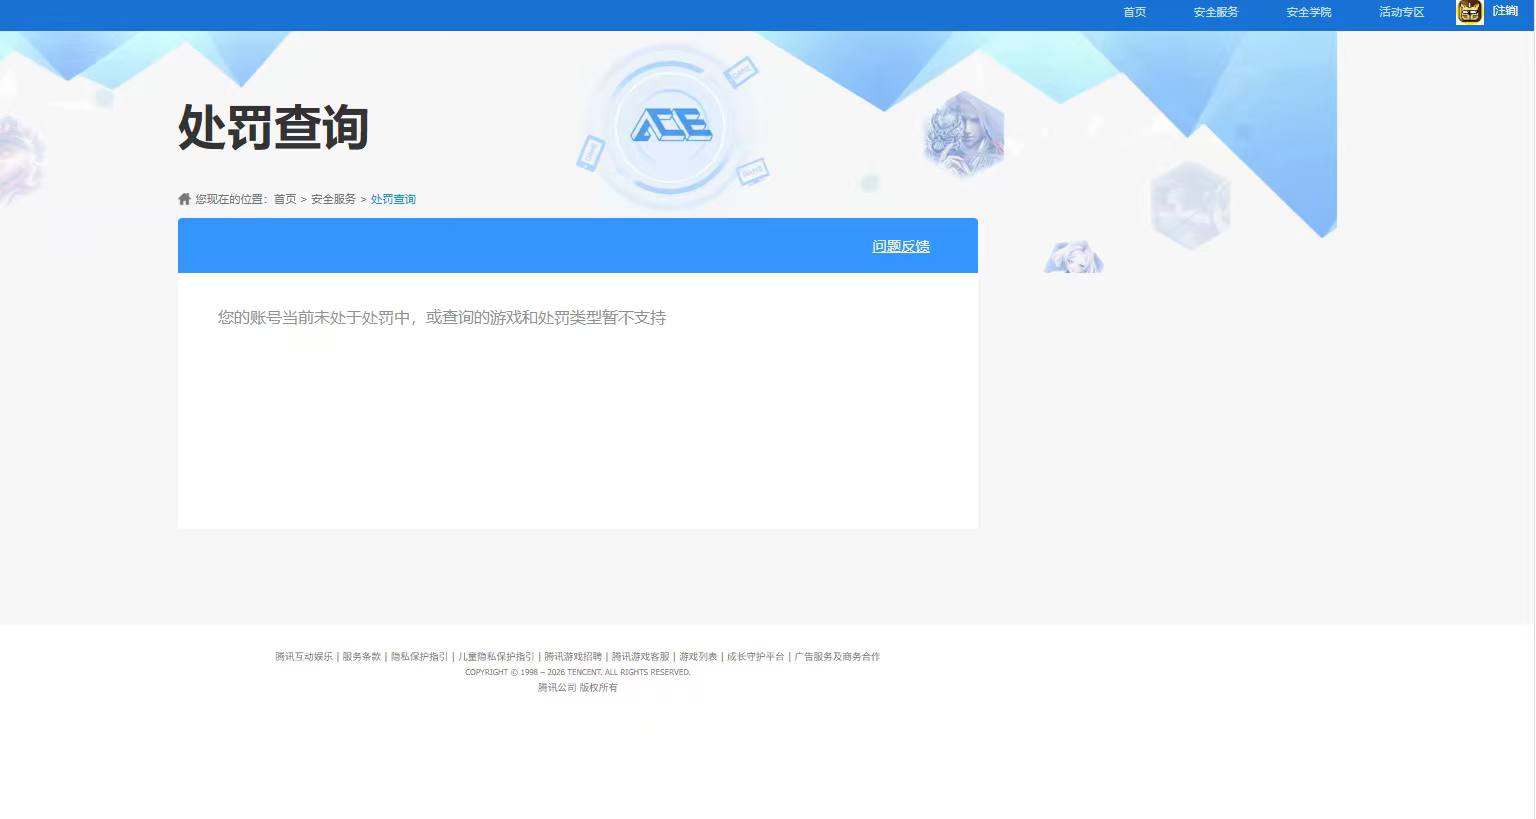The width and height of the screenshot is (1536, 819).
Task: Open the 广告服务及商务合作 footer link
Action: coord(837,657)
